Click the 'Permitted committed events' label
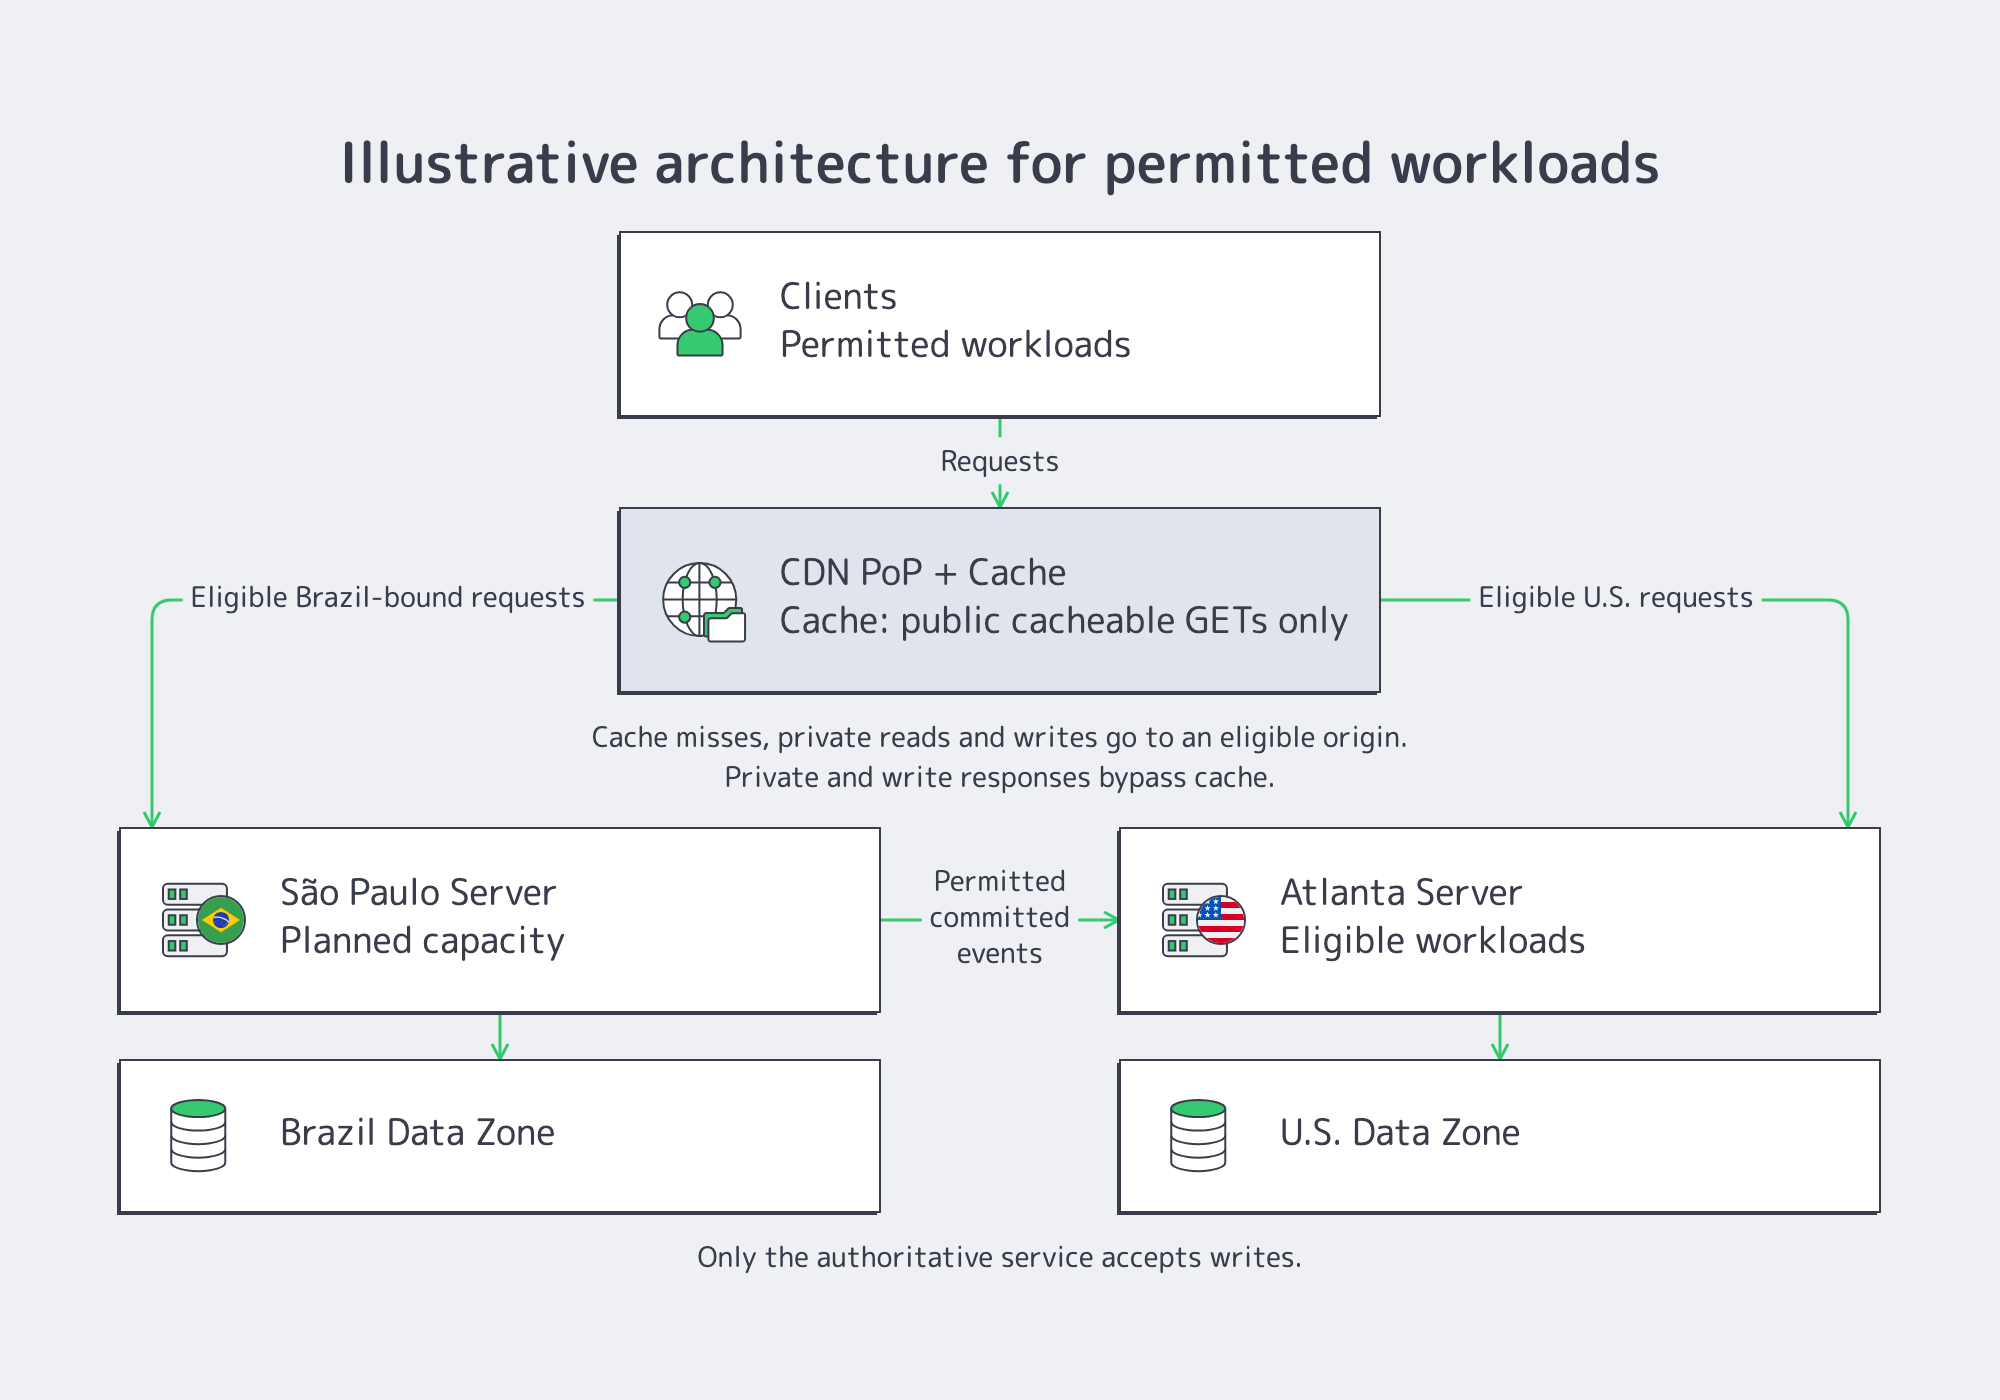2000x1400 pixels. pos(999,917)
